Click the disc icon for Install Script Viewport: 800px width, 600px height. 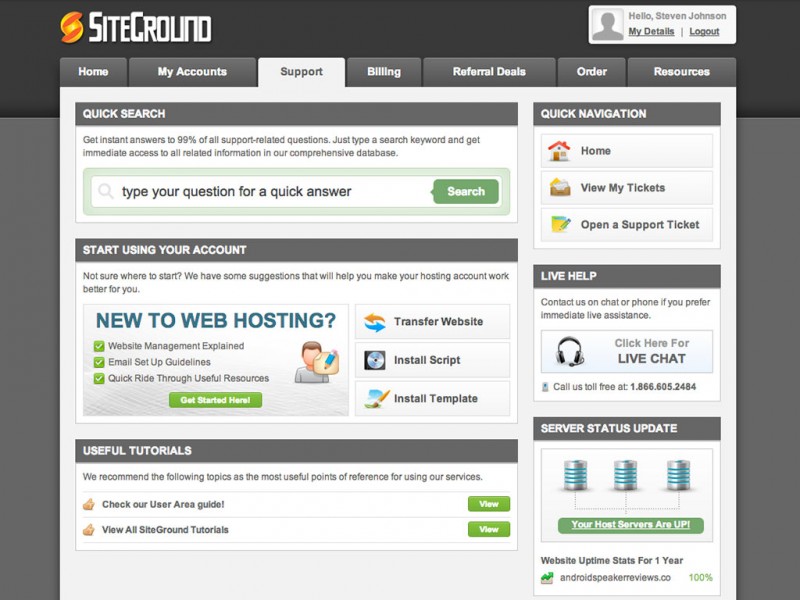tap(374, 360)
